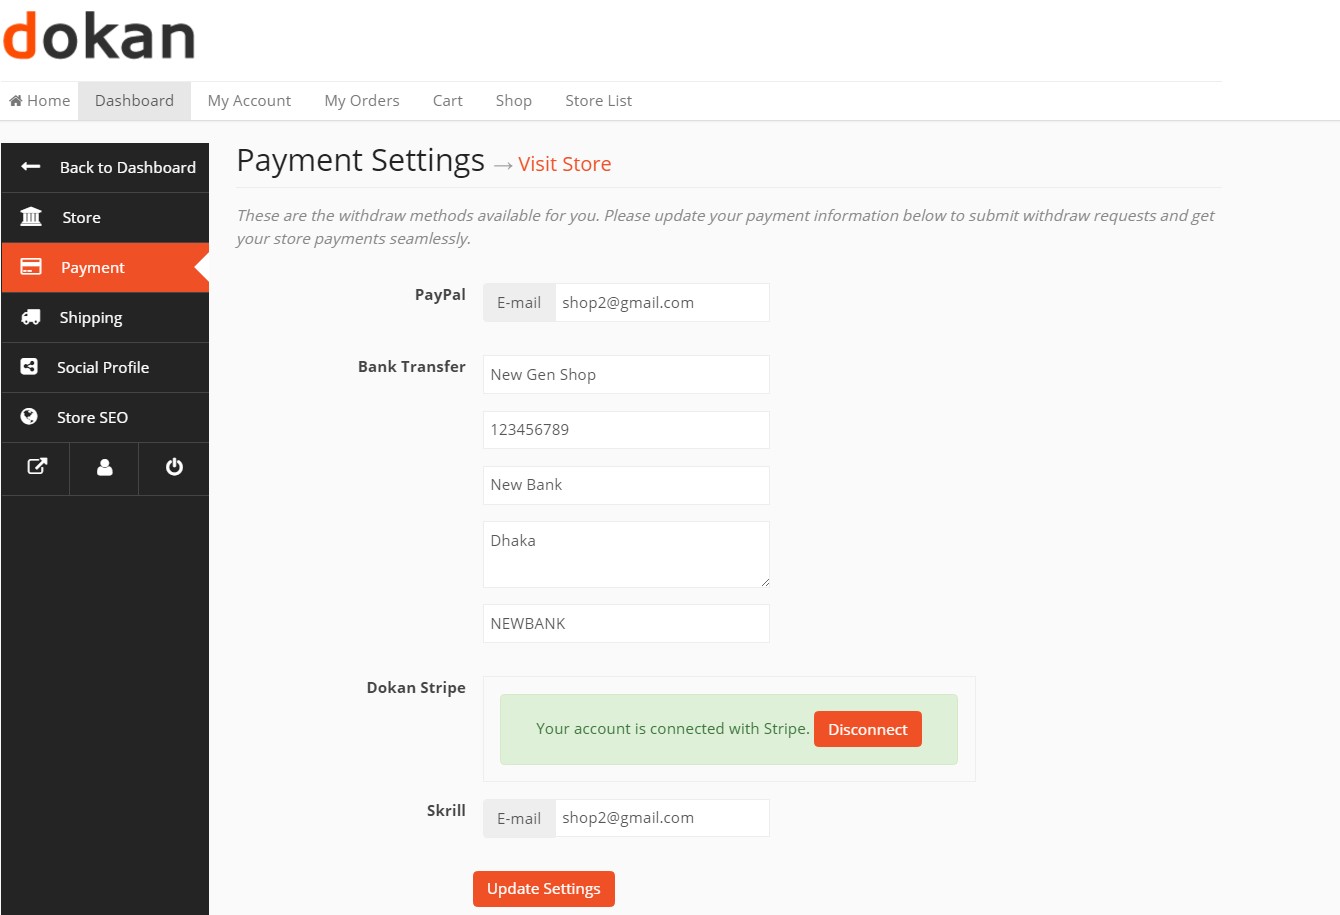1340x915 pixels.
Task: Click the Store SEO globe icon
Action: [x=29, y=417]
